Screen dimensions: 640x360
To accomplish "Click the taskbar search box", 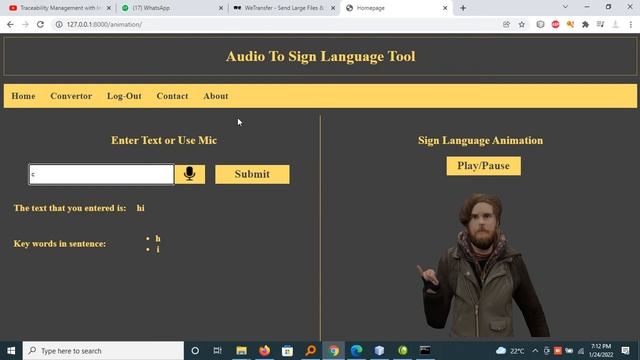I will pos(103,351).
